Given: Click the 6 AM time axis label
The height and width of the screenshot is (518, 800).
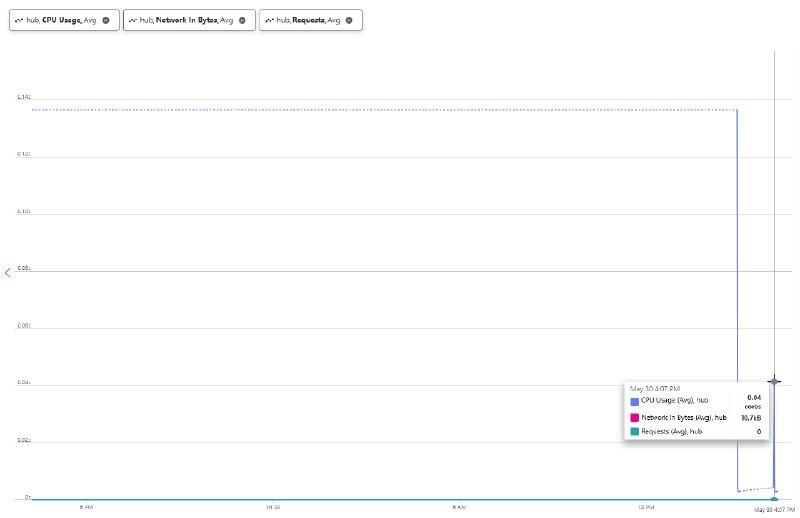Looking at the screenshot, I should point(459,507).
